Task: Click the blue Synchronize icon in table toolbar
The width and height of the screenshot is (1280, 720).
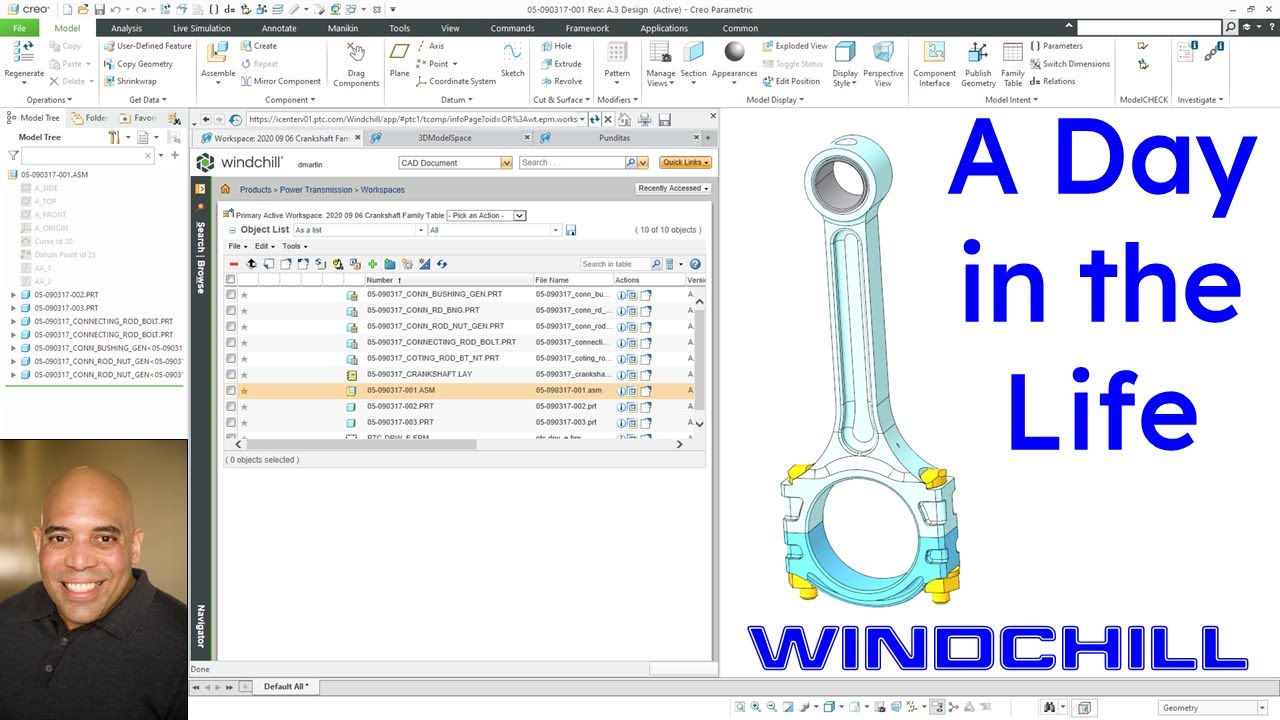Action: click(441, 264)
